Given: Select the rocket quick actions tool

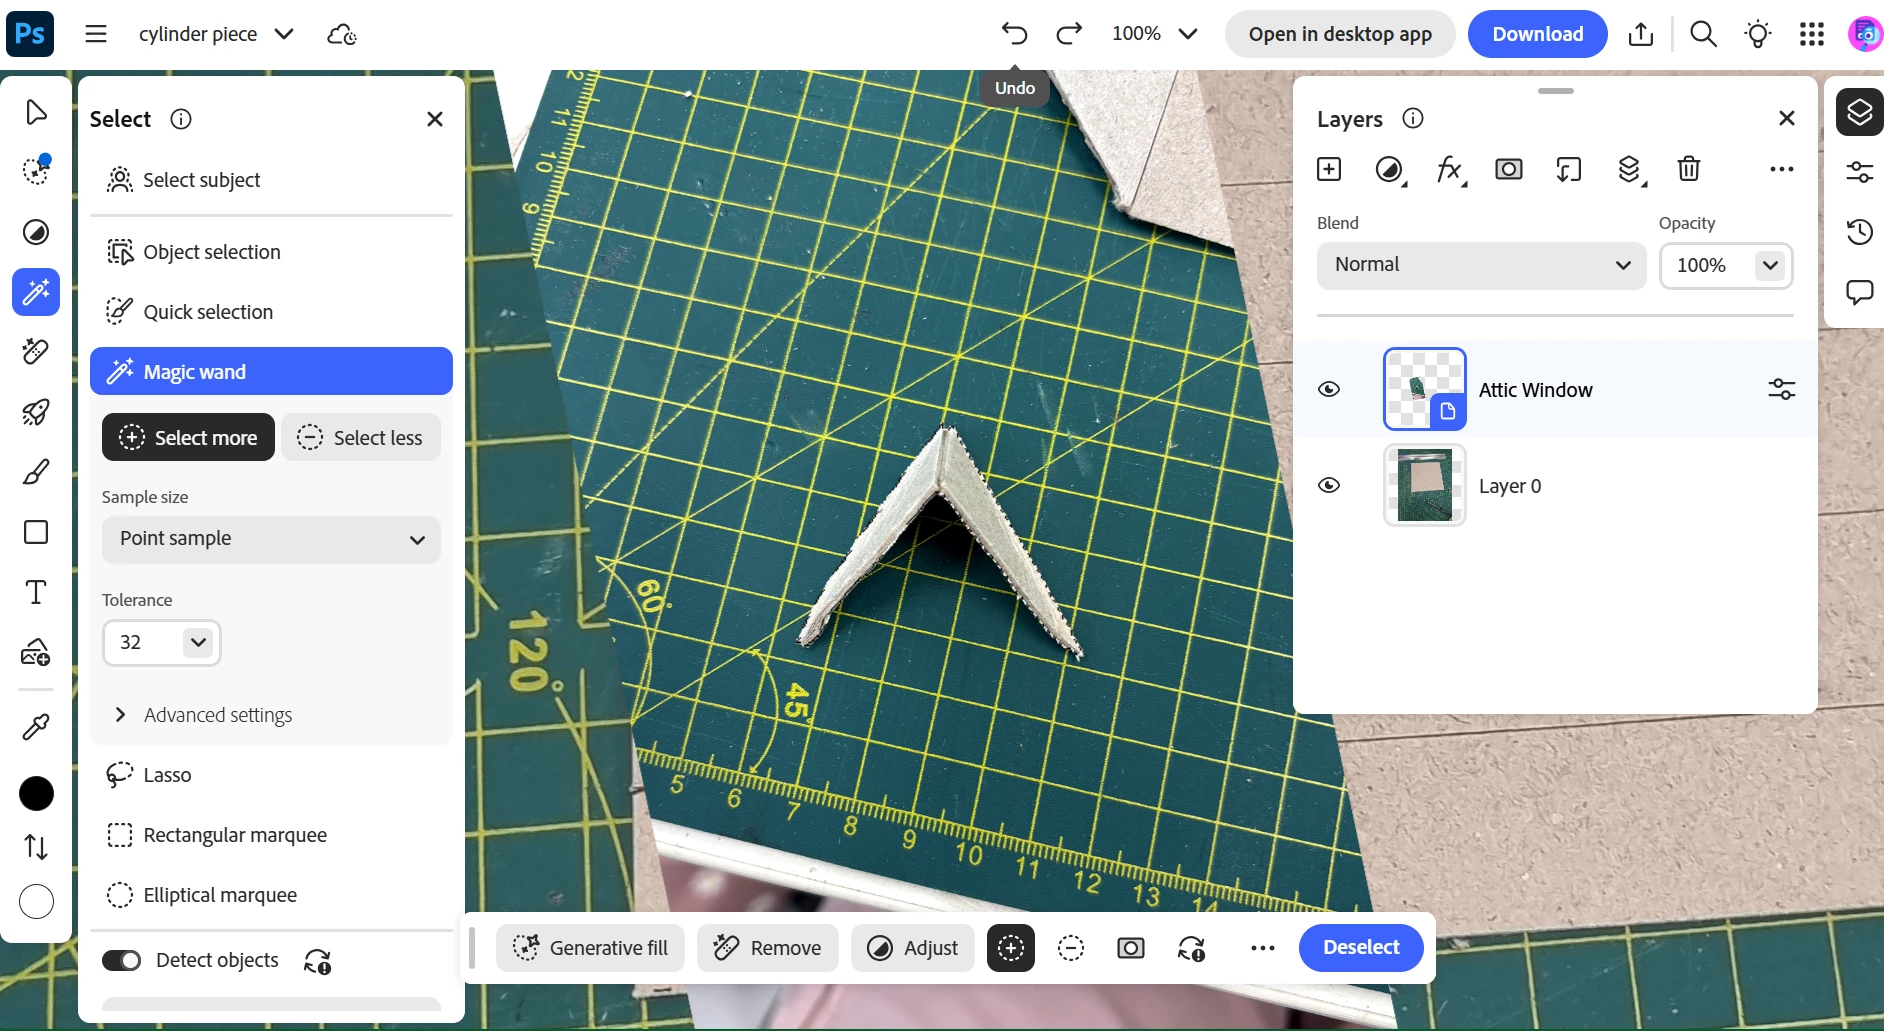Looking at the screenshot, I should 36,411.
